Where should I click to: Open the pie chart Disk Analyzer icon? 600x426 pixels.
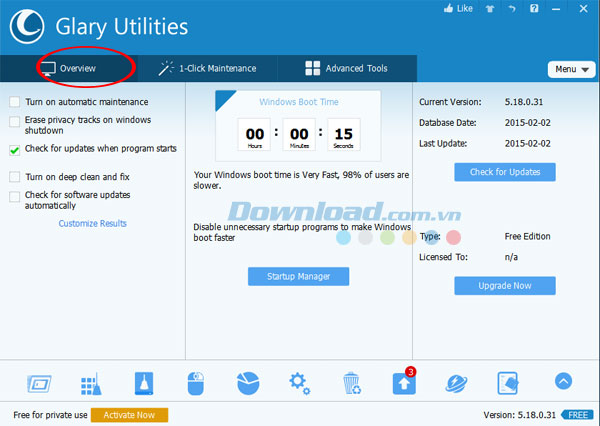pyautogui.click(x=248, y=383)
